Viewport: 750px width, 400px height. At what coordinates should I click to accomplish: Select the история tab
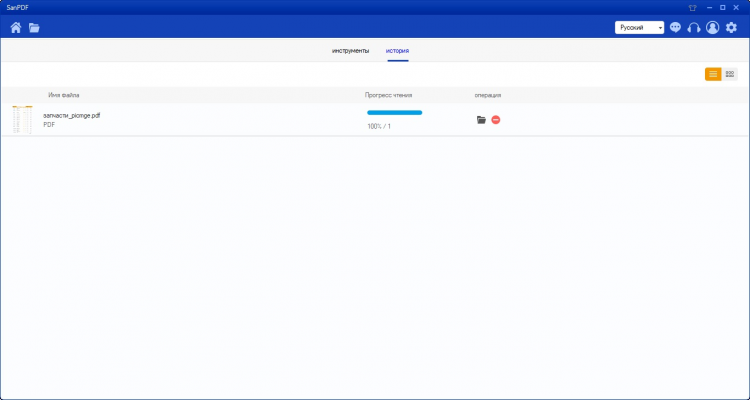398,50
